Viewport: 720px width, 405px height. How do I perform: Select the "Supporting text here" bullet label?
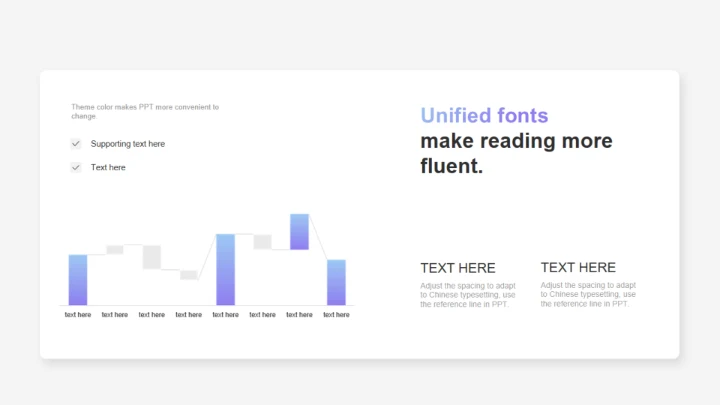pyautogui.click(x=128, y=144)
